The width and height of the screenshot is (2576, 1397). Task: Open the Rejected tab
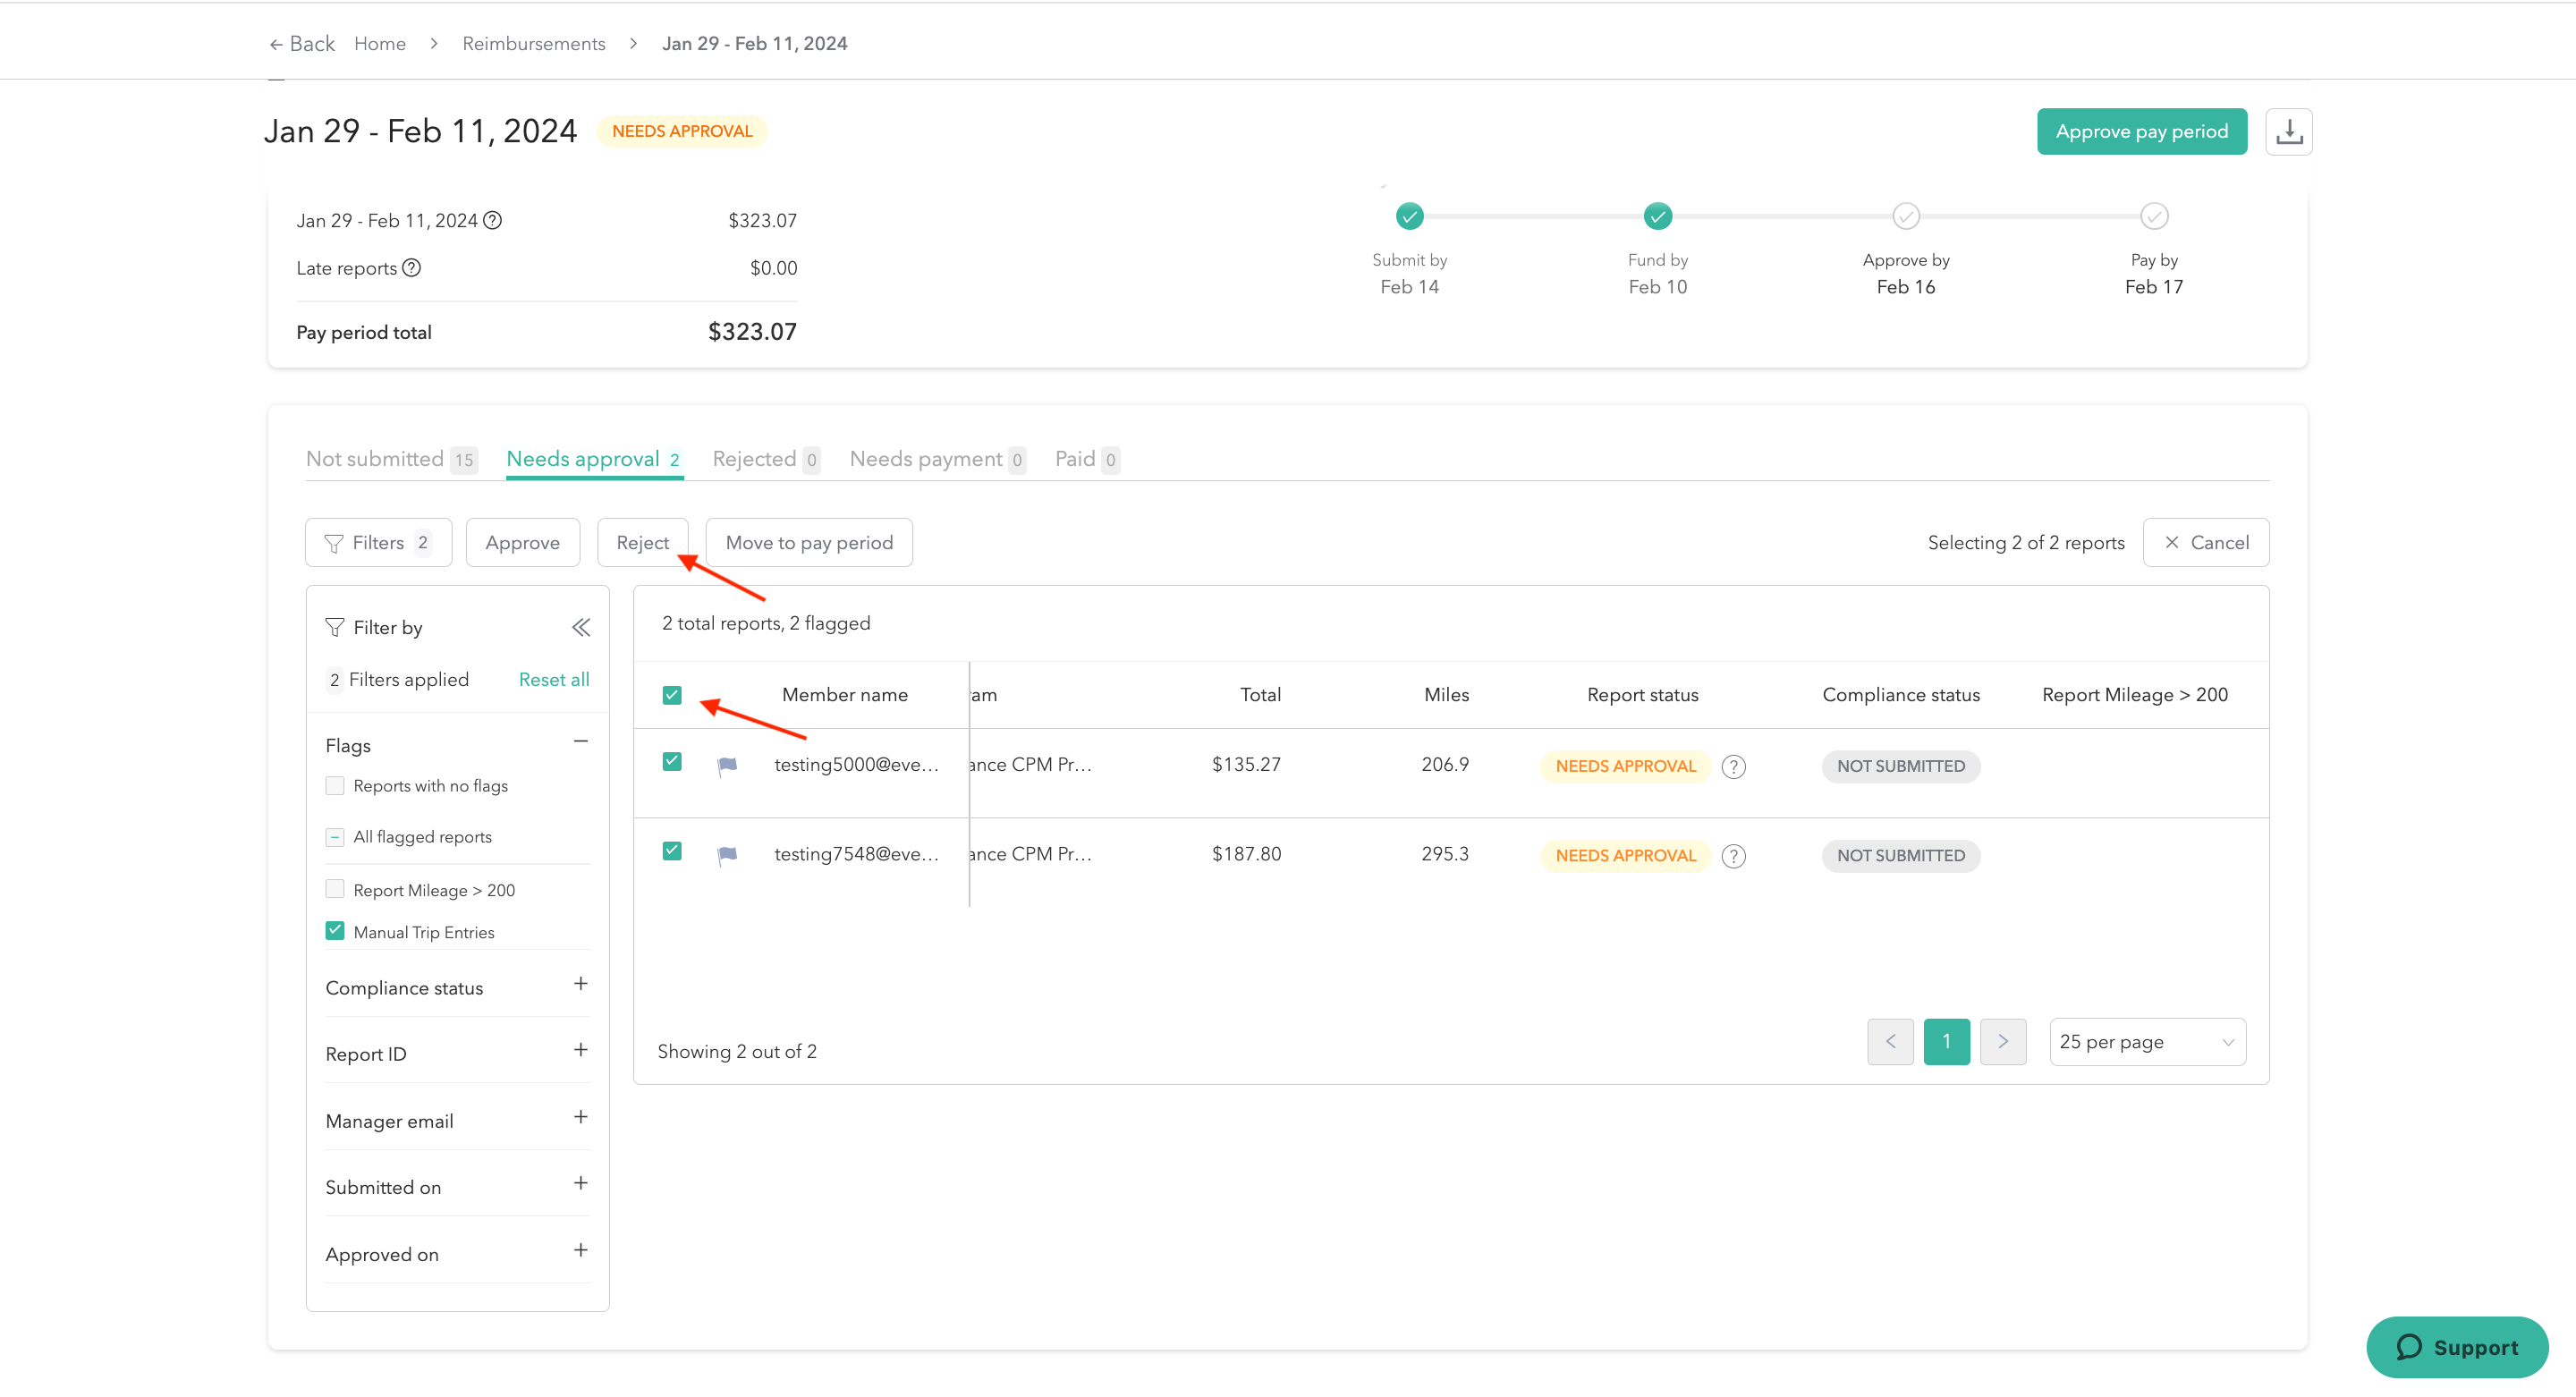coord(765,459)
